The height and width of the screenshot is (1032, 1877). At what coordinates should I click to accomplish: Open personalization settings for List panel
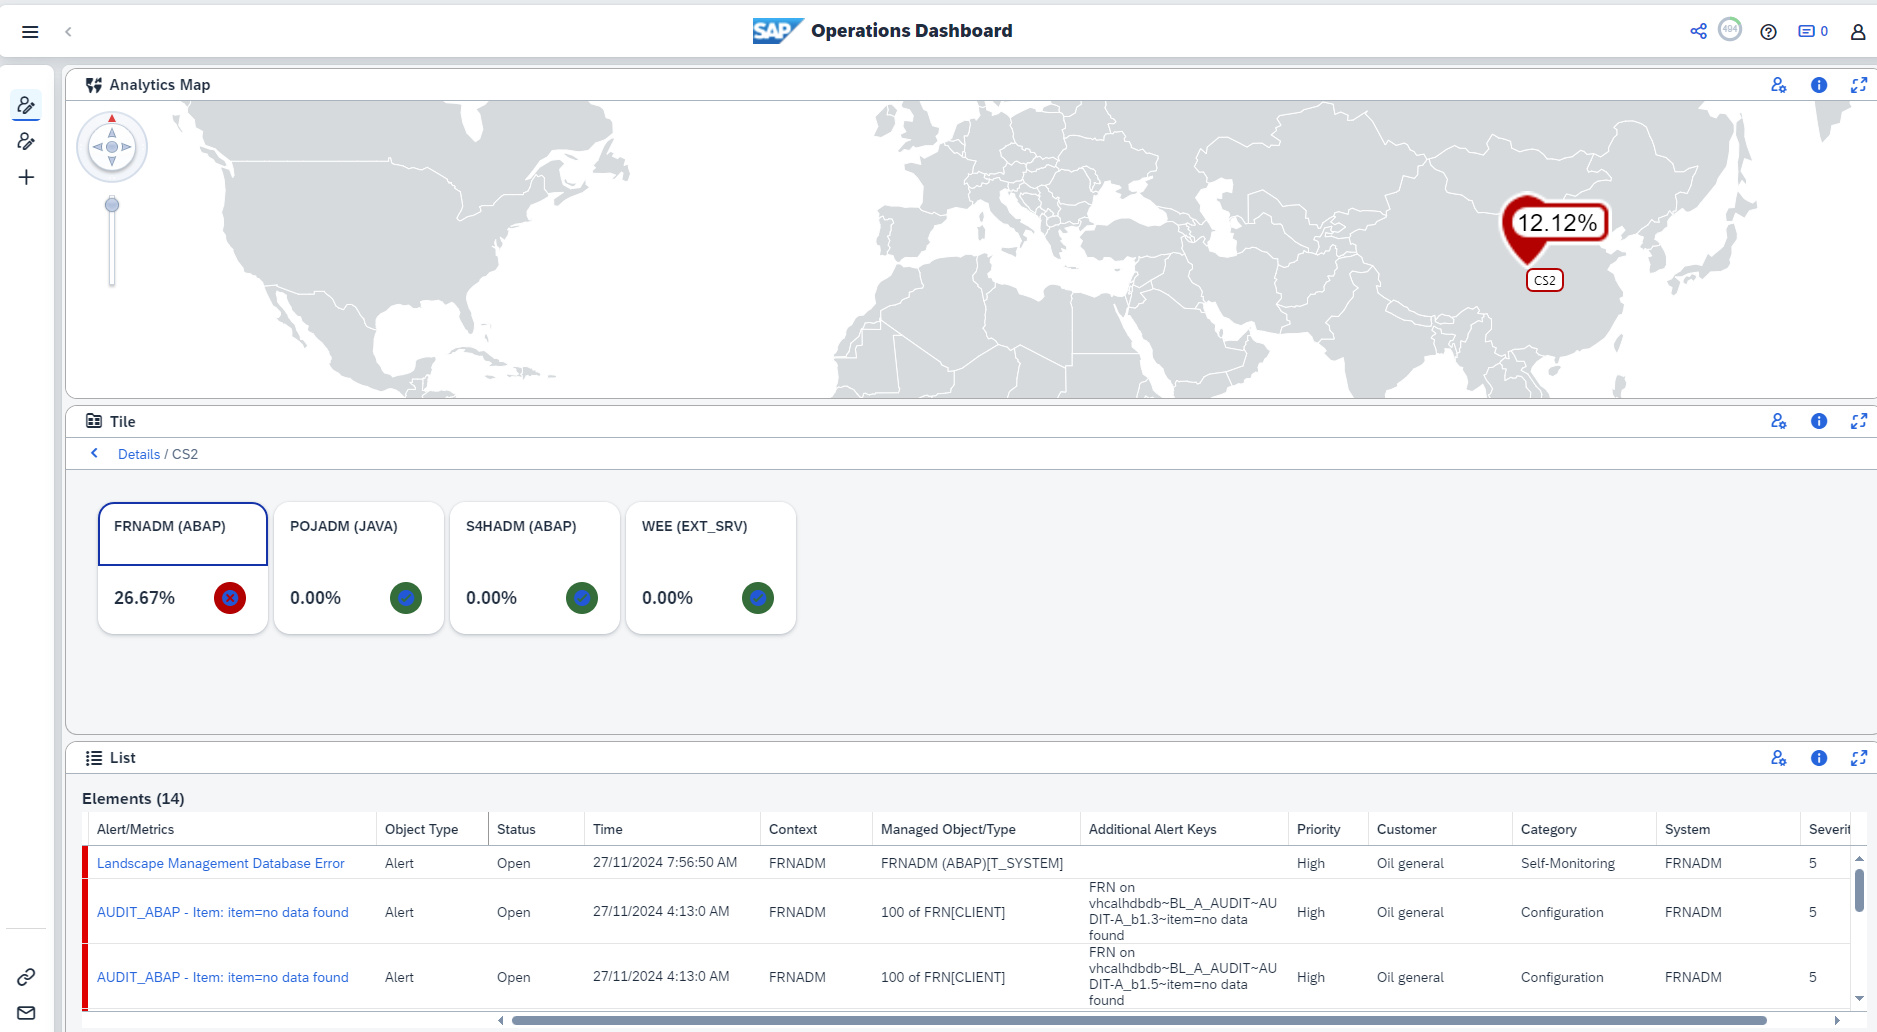click(x=1778, y=758)
